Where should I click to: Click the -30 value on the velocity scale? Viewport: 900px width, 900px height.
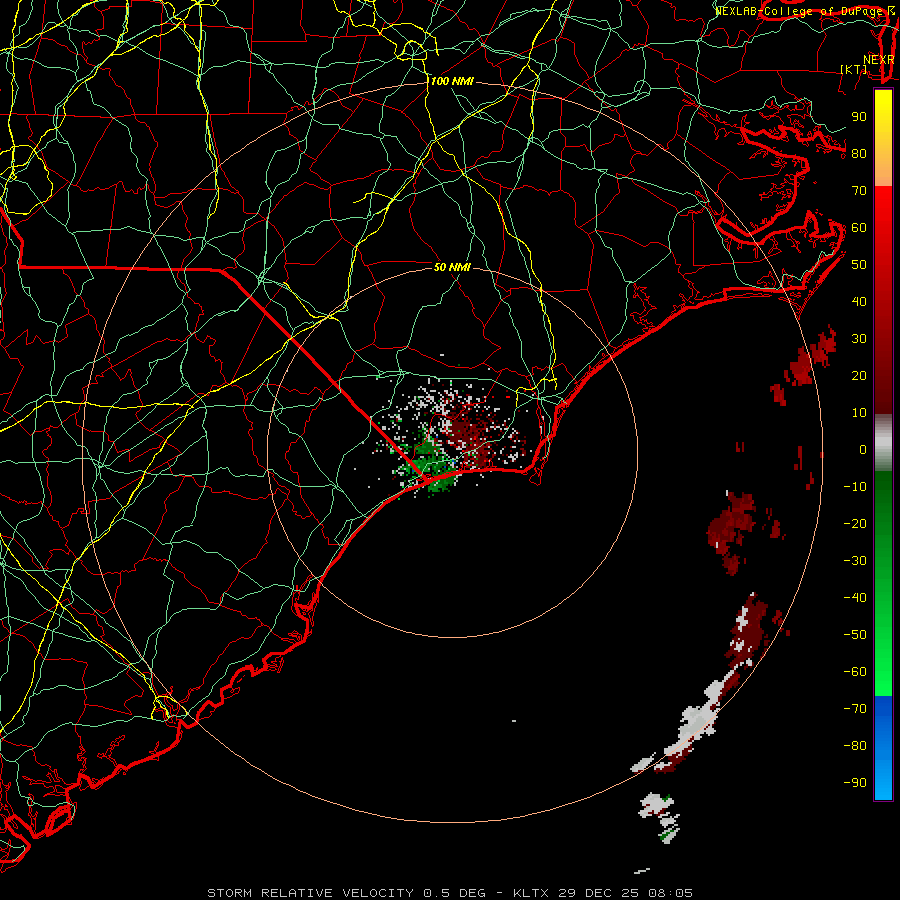855,561
